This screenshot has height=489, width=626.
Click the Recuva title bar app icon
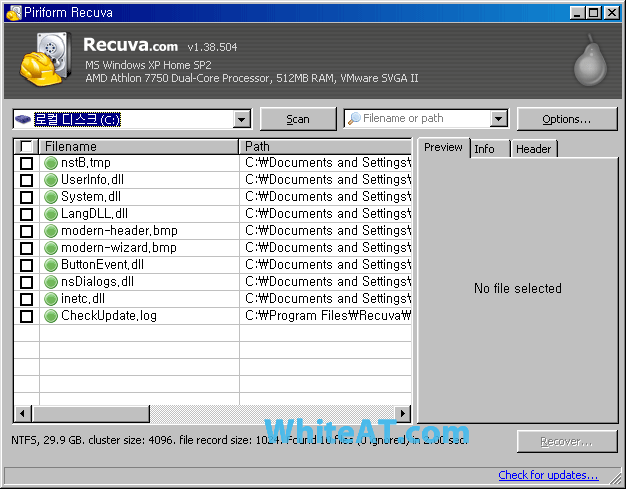(14, 13)
